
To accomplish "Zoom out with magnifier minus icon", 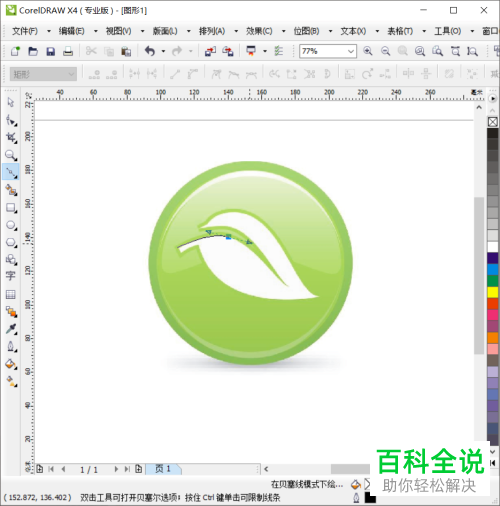I will 385,51.
